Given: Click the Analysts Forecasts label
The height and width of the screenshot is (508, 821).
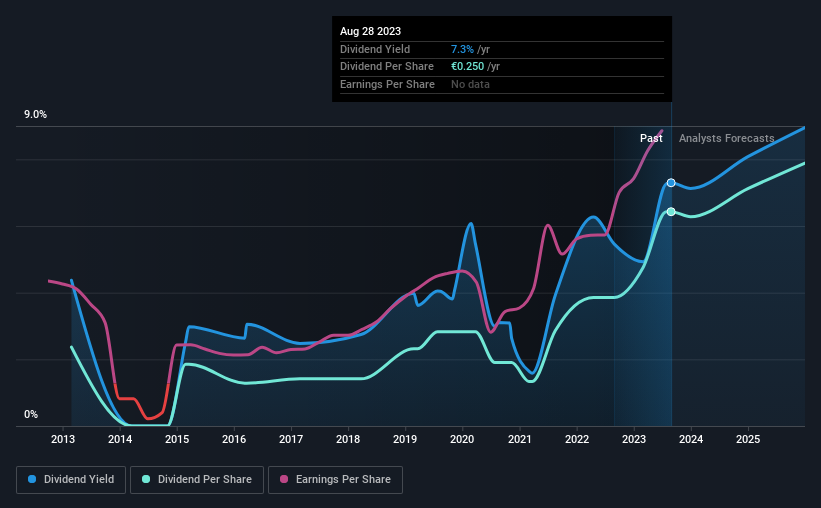Looking at the screenshot, I should 727,138.
